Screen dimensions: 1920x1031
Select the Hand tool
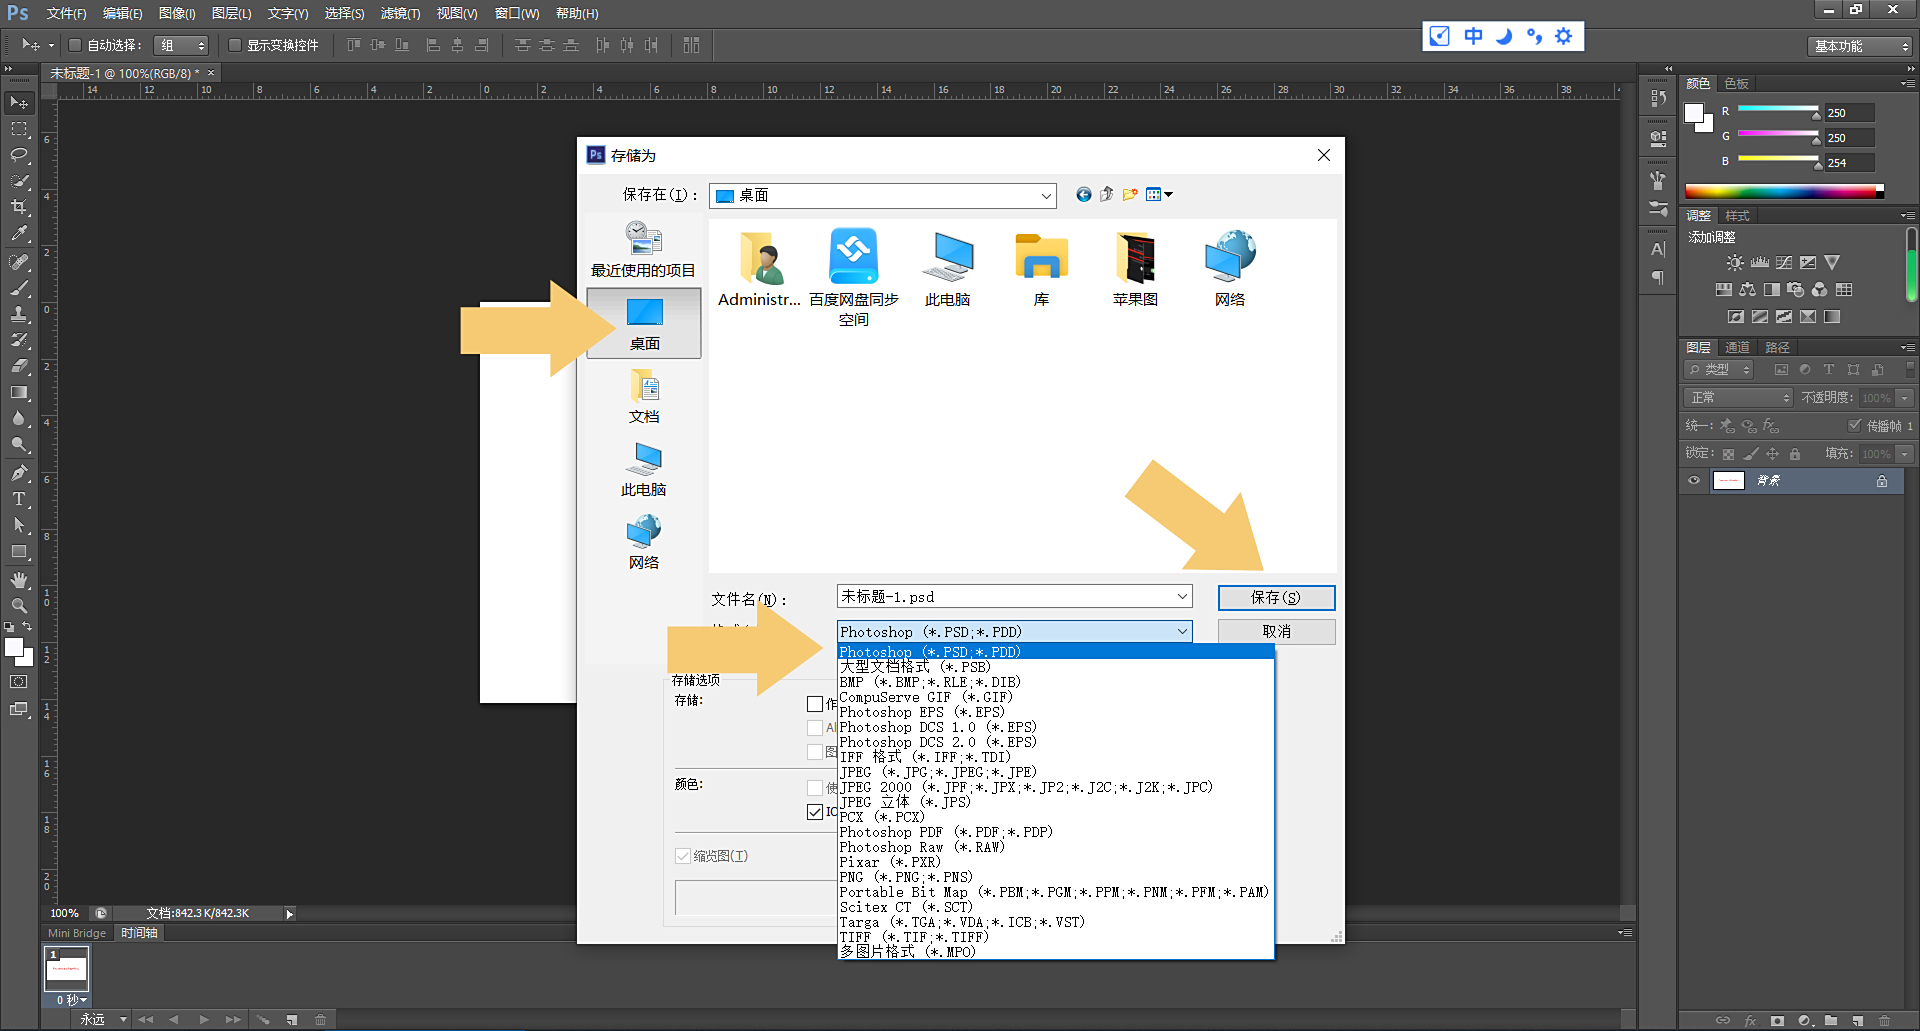(19, 580)
